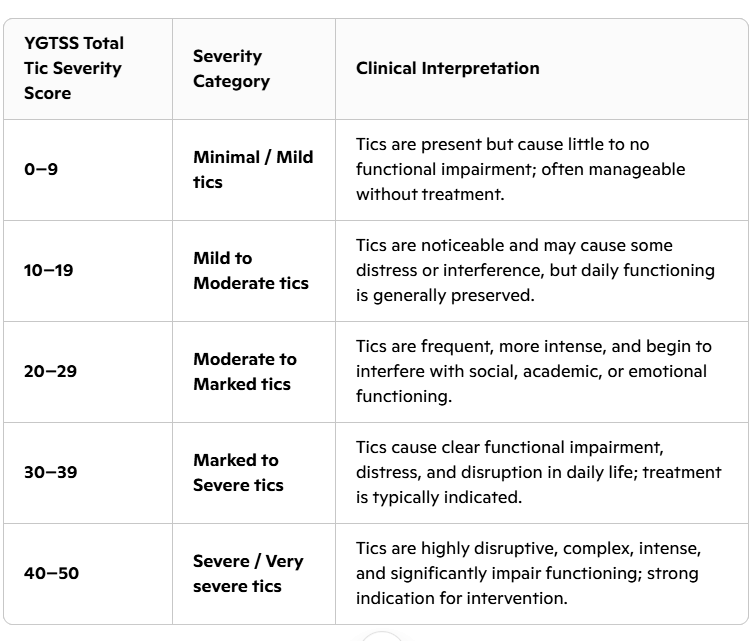Select the '0–9' score cell
Viewport: 756px width, 641px height.
coord(41,170)
